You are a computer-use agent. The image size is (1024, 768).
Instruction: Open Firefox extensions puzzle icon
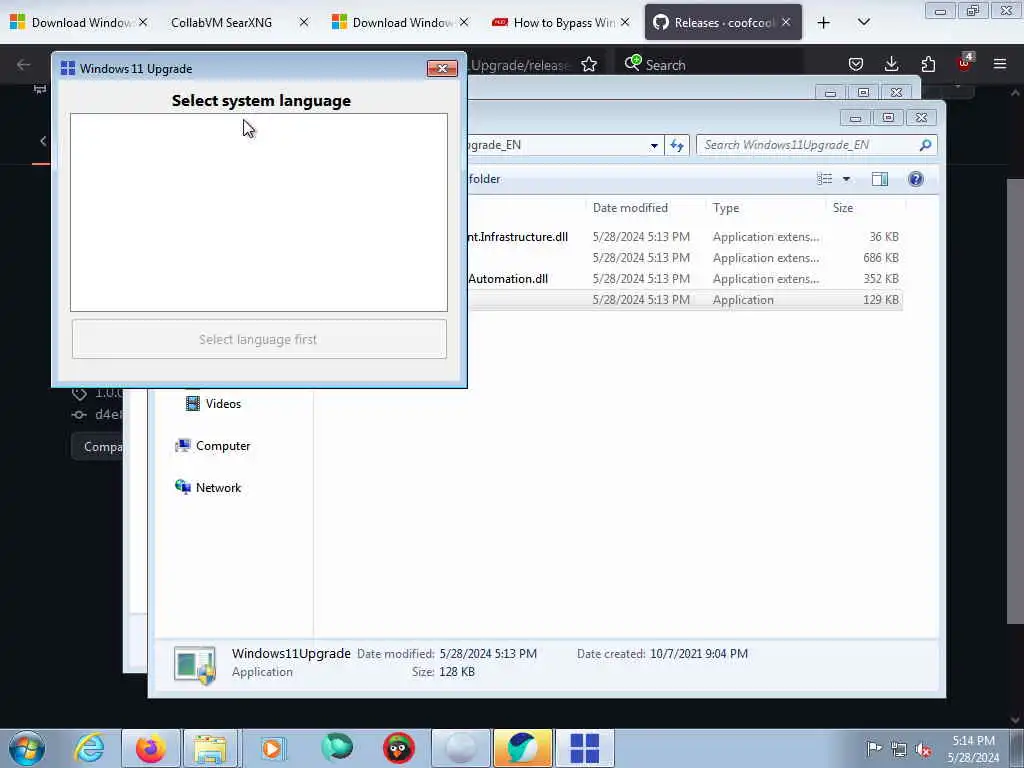click(928, 64)
